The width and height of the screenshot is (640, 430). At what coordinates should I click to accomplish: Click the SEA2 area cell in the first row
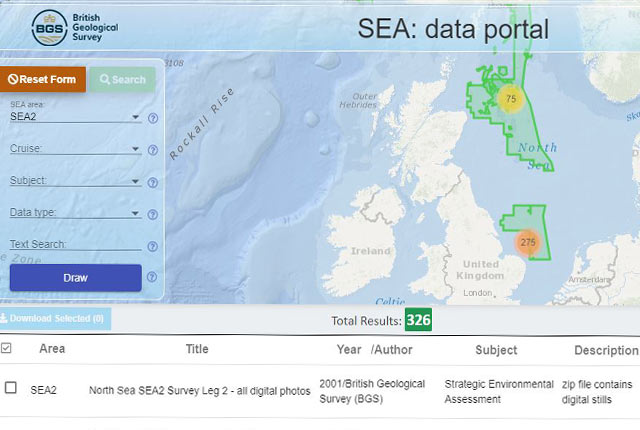[44, 390]
